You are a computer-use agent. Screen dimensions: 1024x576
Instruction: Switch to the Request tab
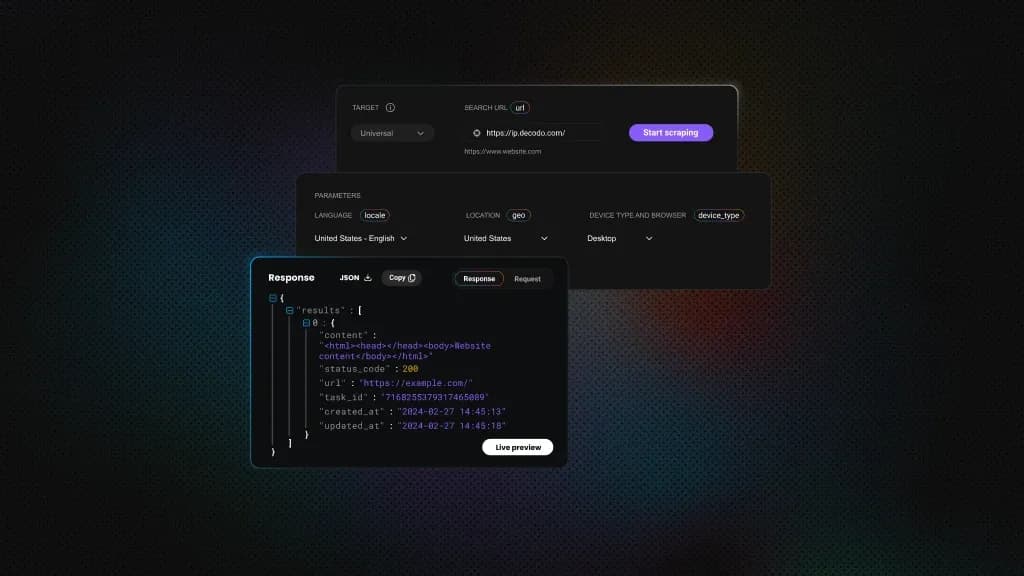click(x=527, y=279)
